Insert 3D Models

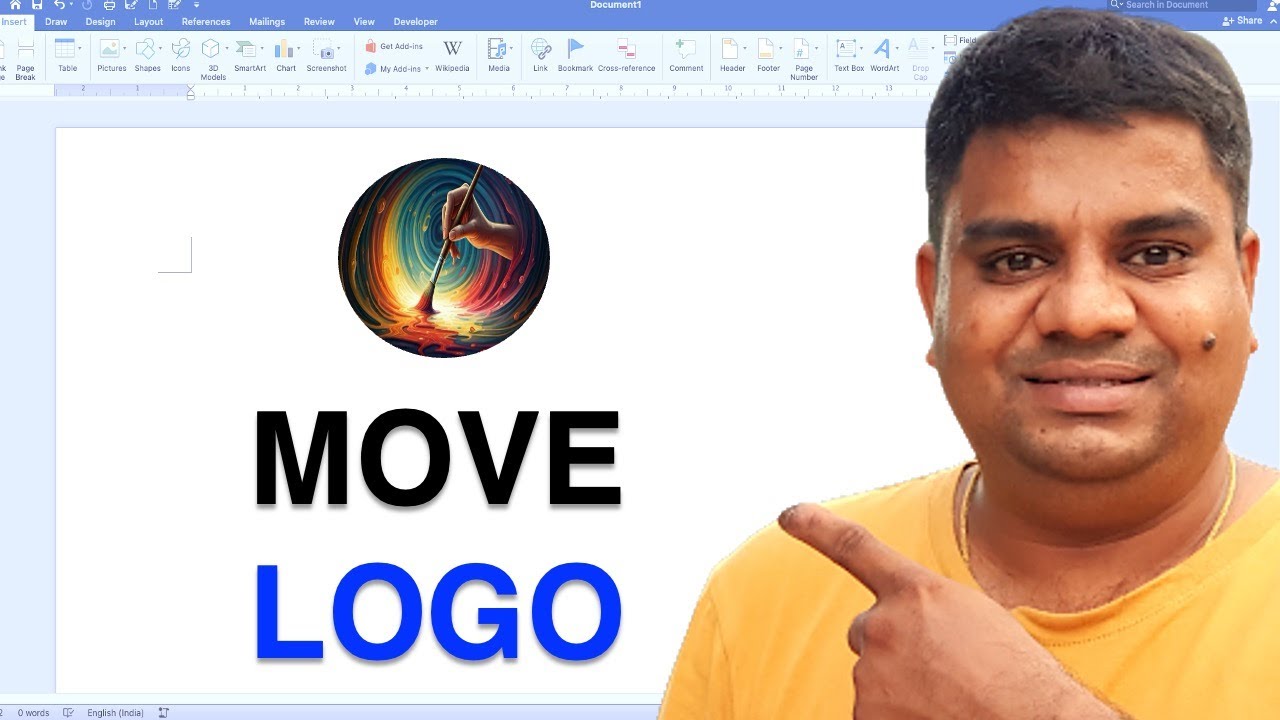212,59
